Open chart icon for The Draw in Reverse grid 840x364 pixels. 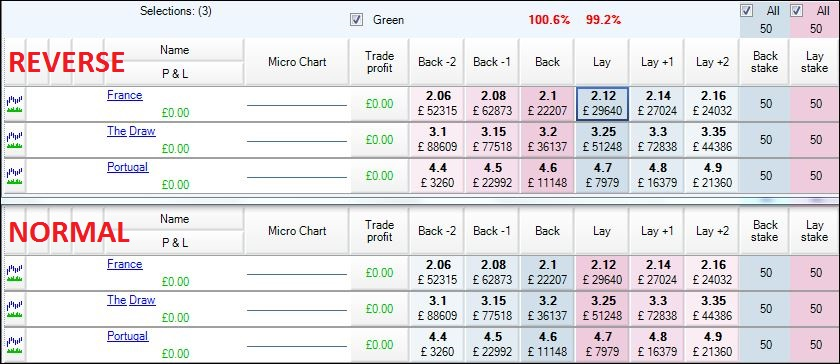tap(14, 140)
